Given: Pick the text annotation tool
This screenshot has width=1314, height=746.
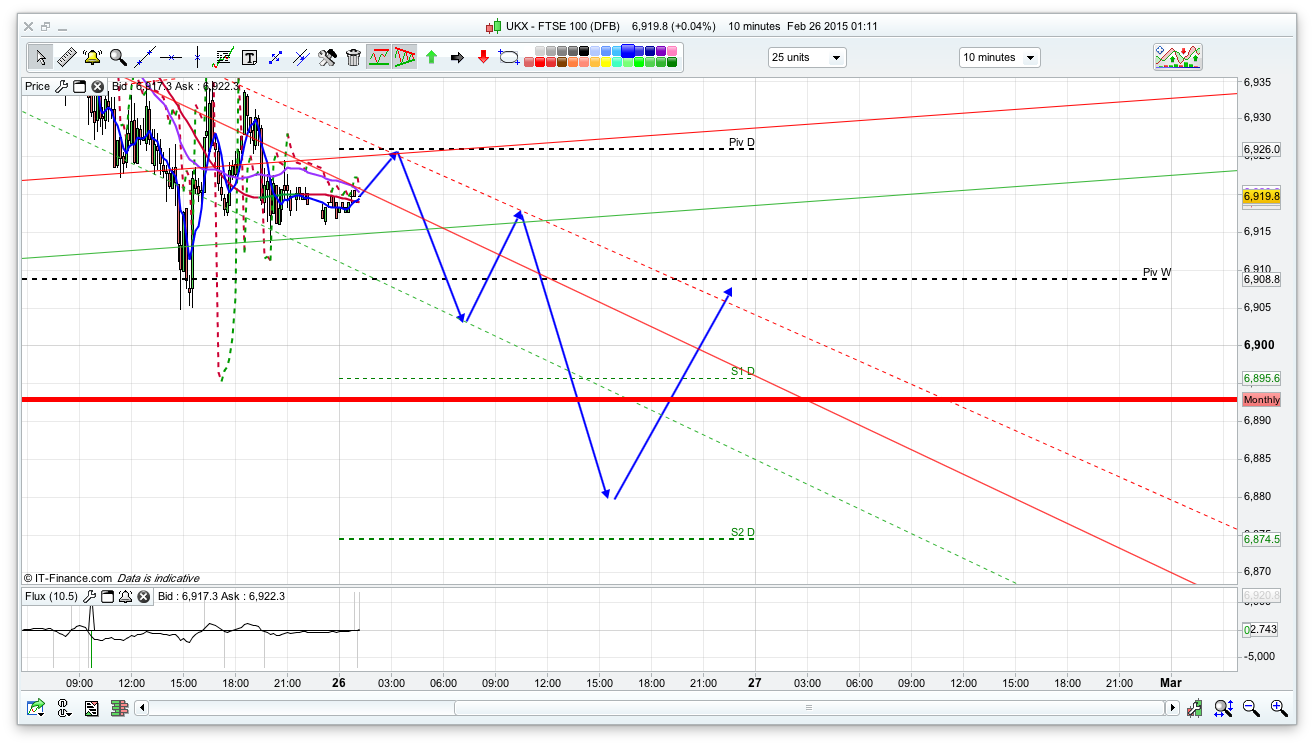Looking at the screenshot, I should [x=249, y=57].
